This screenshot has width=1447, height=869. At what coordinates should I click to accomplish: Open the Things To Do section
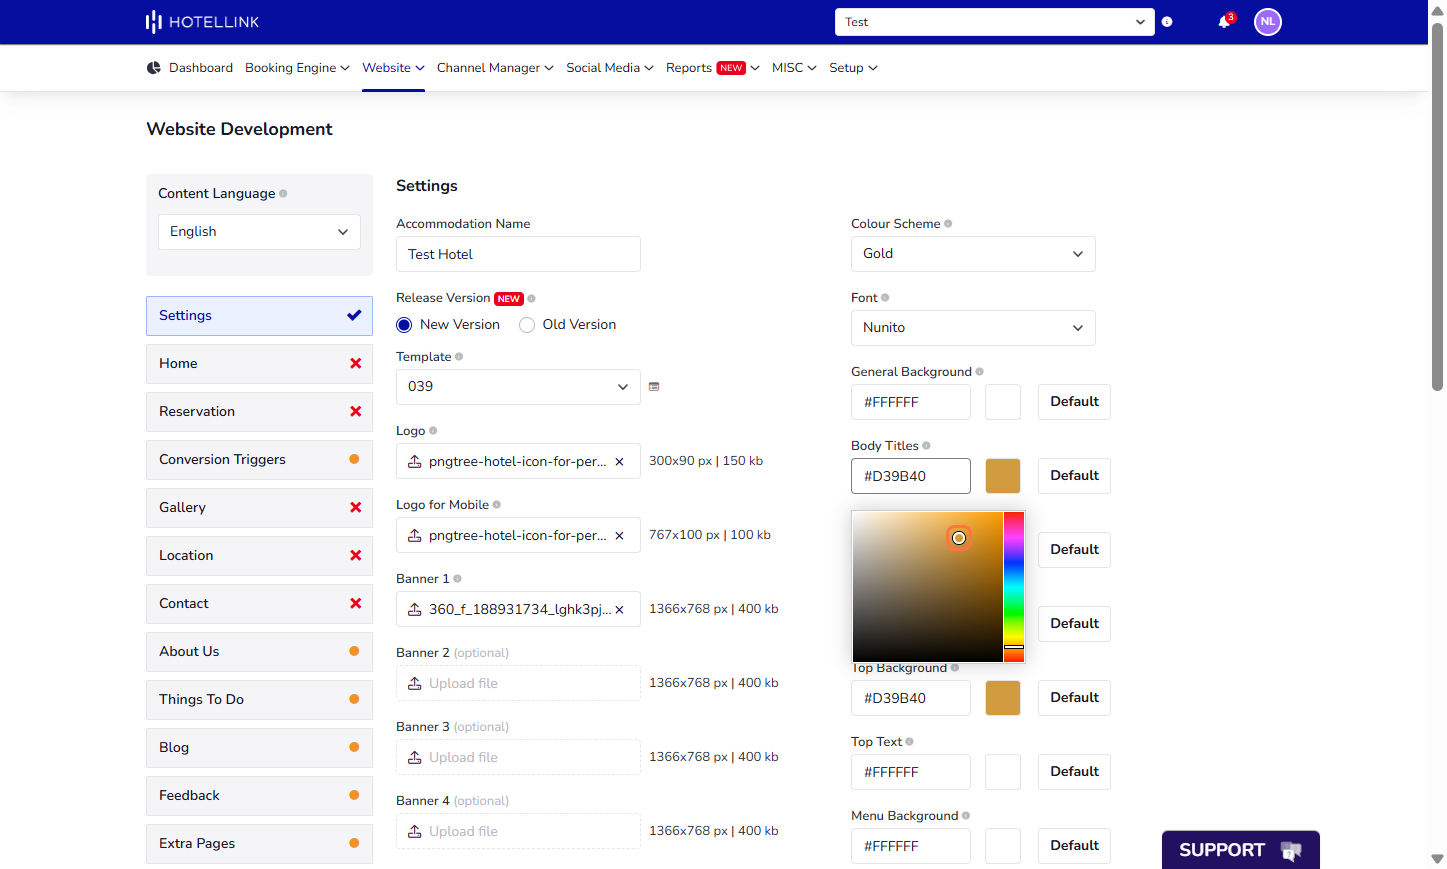(259, 700)
